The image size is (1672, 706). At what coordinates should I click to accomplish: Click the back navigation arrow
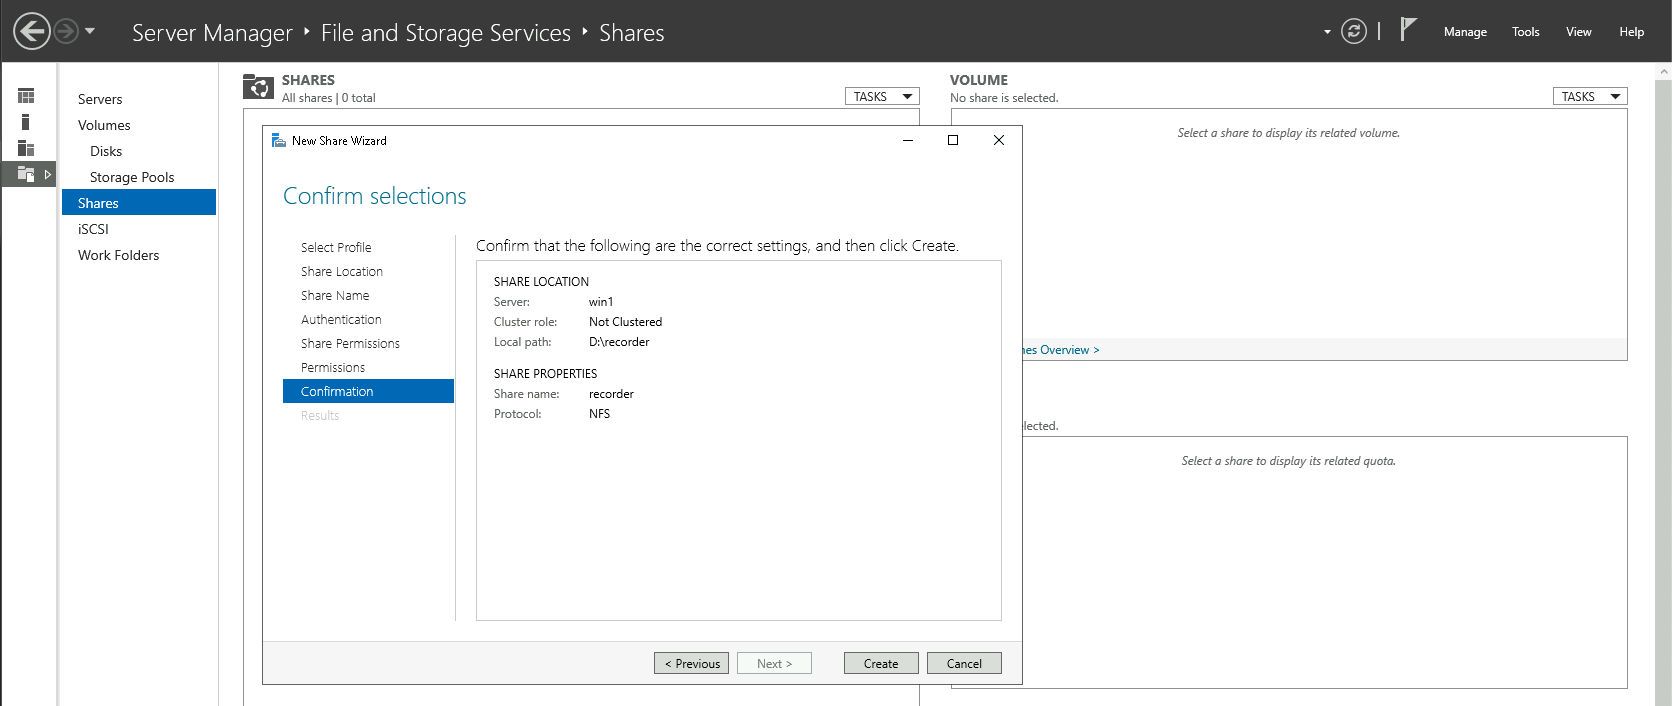32,31
